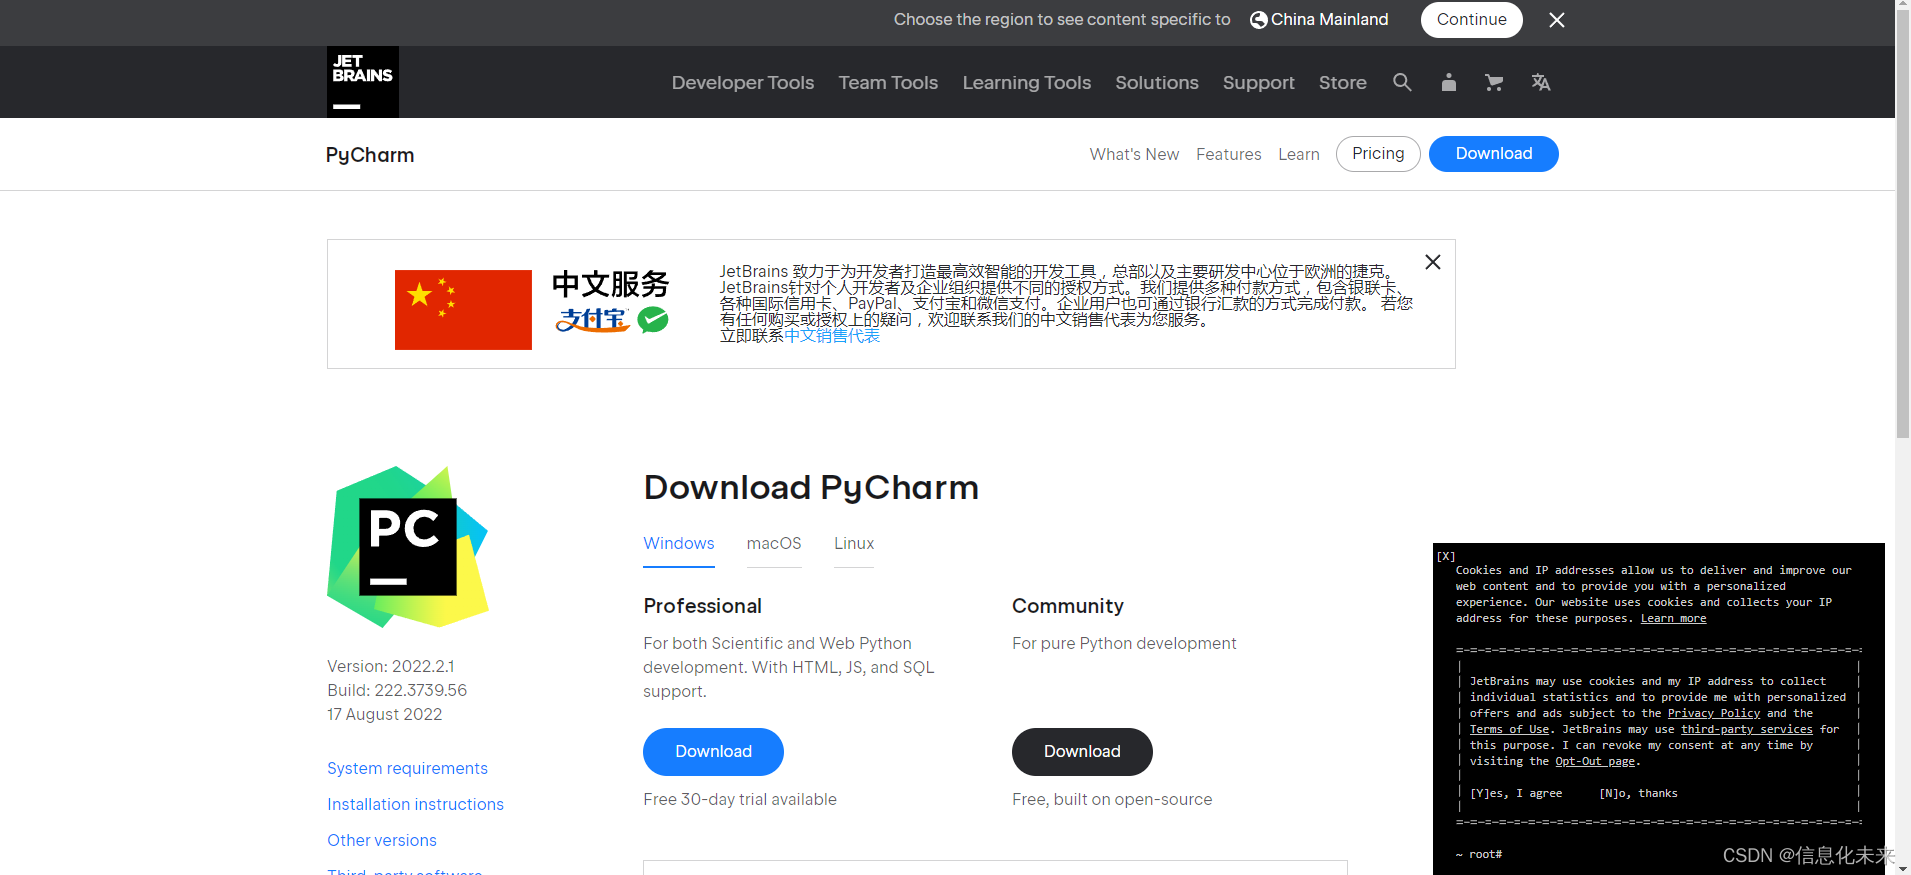Open the Solutions menu
The image size is (1911, 875).
(1157, 83)
